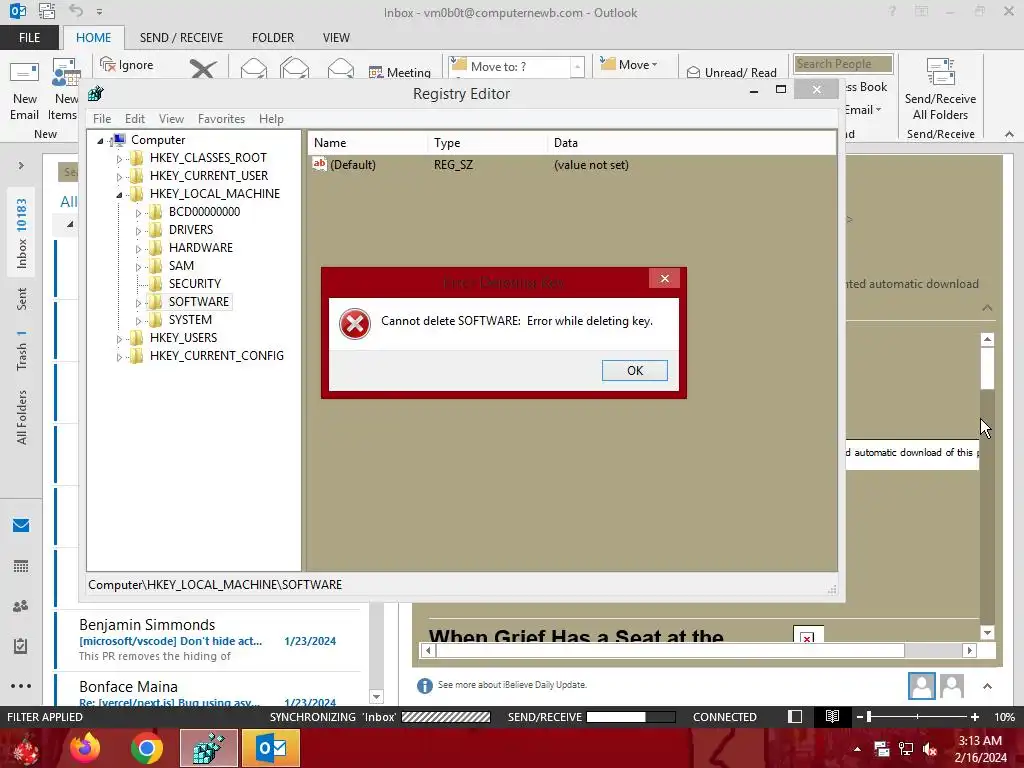Click the Name column header
Viewport: 1024px width, 768px height.
pos(367,143)
